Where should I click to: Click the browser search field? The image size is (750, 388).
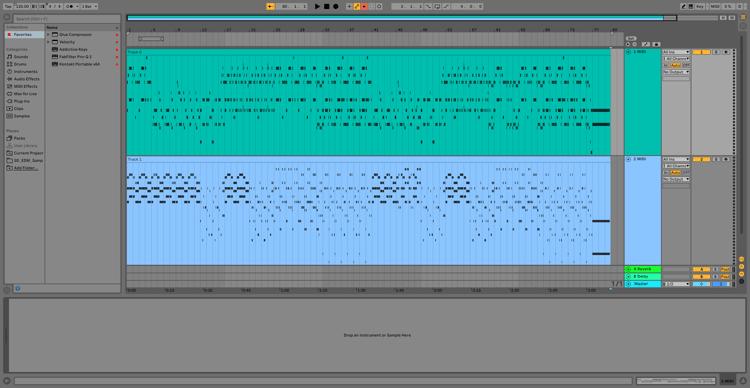pos(66,19)
